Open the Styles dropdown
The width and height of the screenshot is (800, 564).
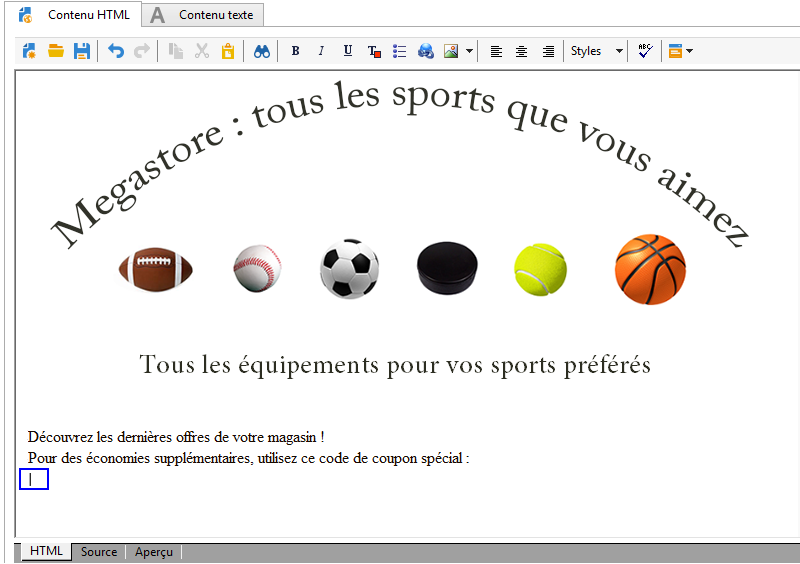click(x=596, y=51)
